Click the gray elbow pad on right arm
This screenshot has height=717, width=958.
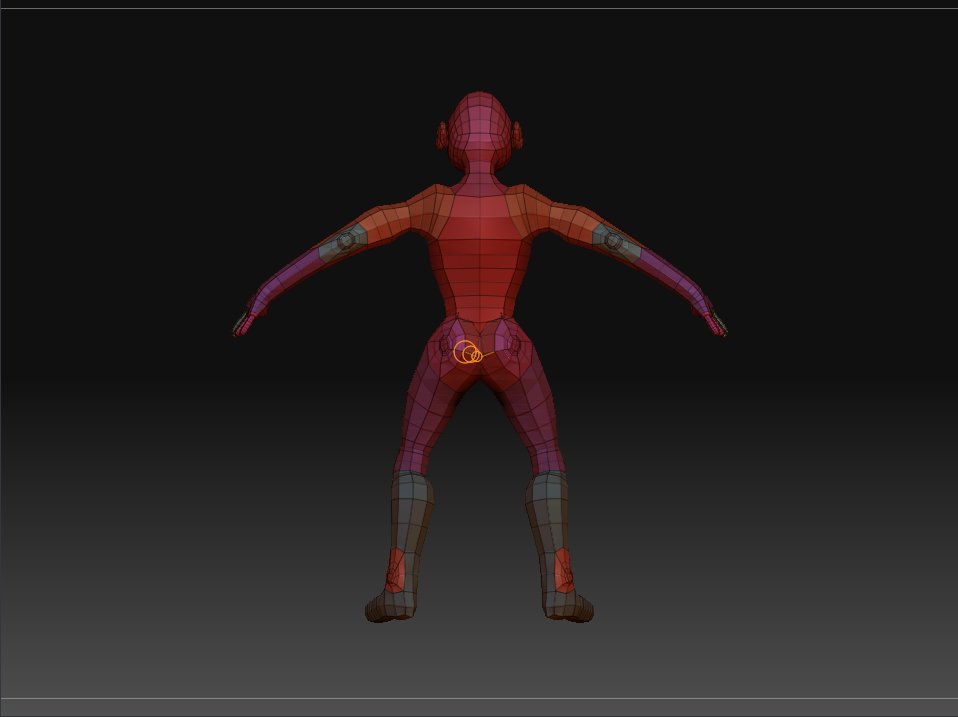pos(616,241)
